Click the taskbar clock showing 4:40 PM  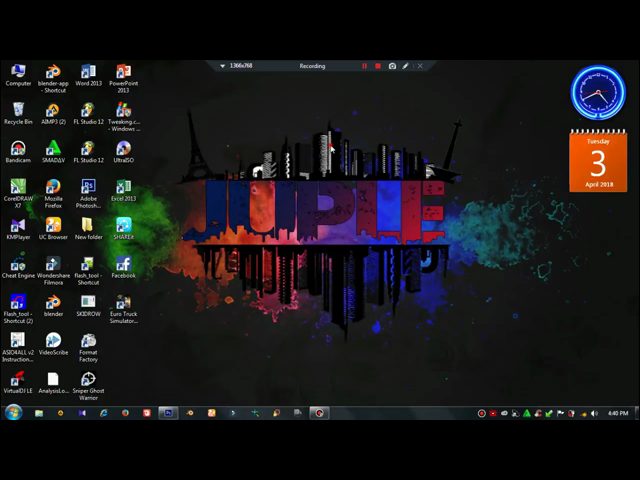click(618, 413)
